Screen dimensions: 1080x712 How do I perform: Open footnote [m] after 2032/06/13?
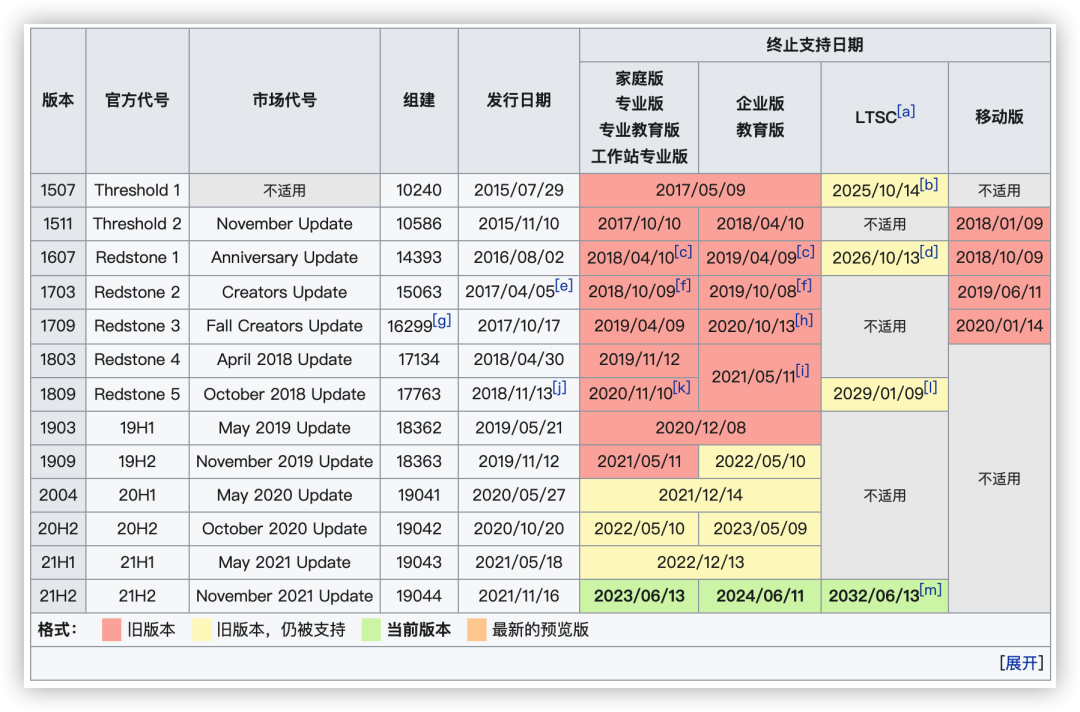tap(931, 590)
